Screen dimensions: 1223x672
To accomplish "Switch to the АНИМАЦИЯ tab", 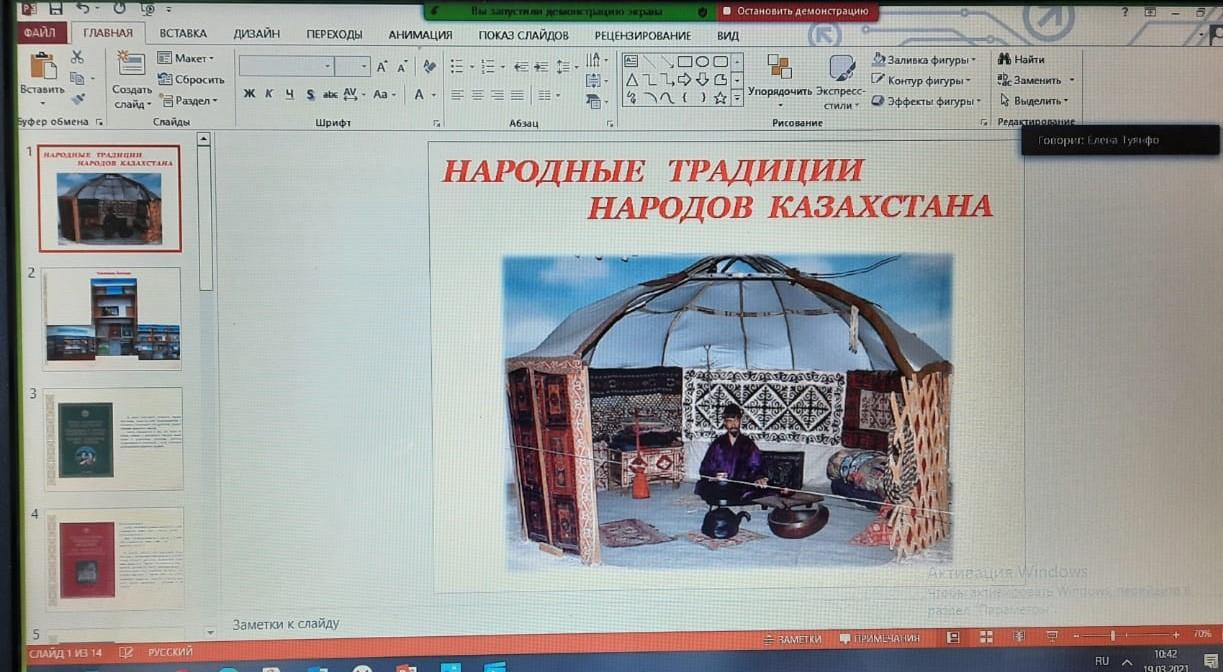I will [420, 34].
